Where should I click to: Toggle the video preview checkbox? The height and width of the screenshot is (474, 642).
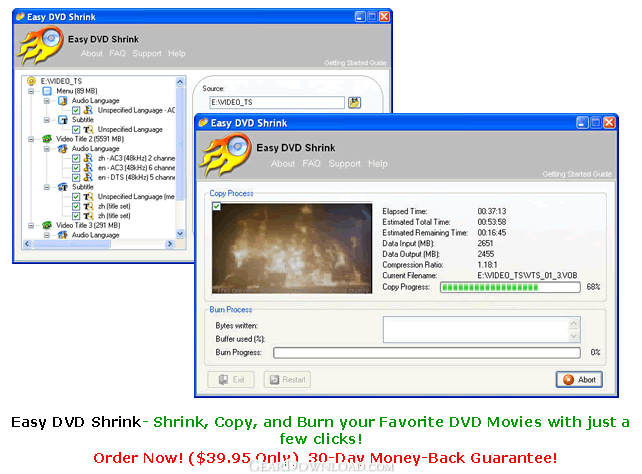(216, 206)
